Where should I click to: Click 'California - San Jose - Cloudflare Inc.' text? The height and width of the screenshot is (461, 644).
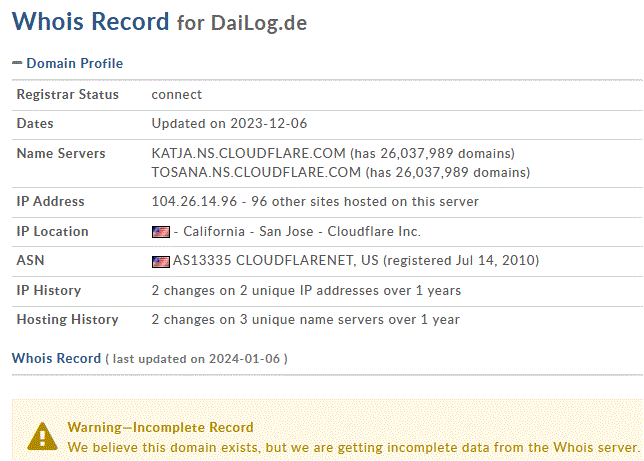point(302,231)
